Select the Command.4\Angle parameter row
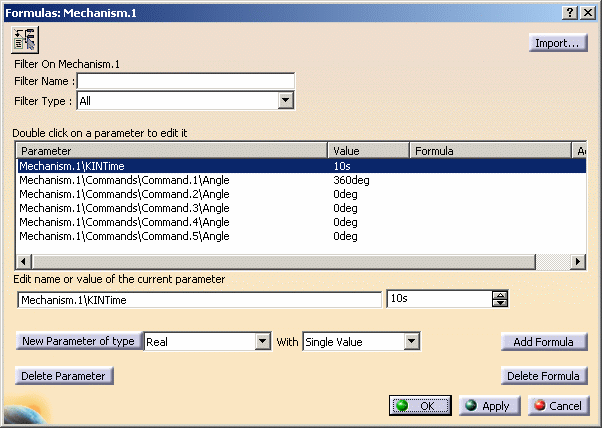 point(302,222)
